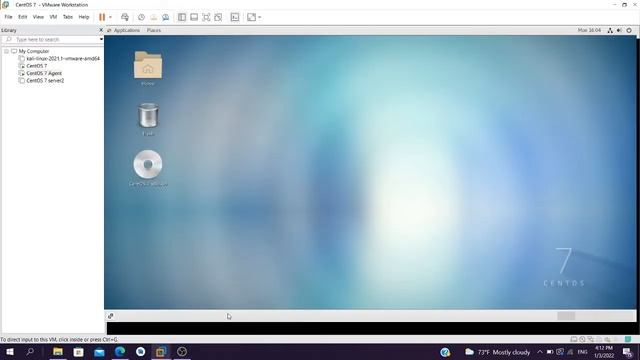Image resolution: width=640 pixels, height=360 pixels.
Task: Open Microsoft Store from the taskbar
Action: pyautogui.click(x=78, y=352)
